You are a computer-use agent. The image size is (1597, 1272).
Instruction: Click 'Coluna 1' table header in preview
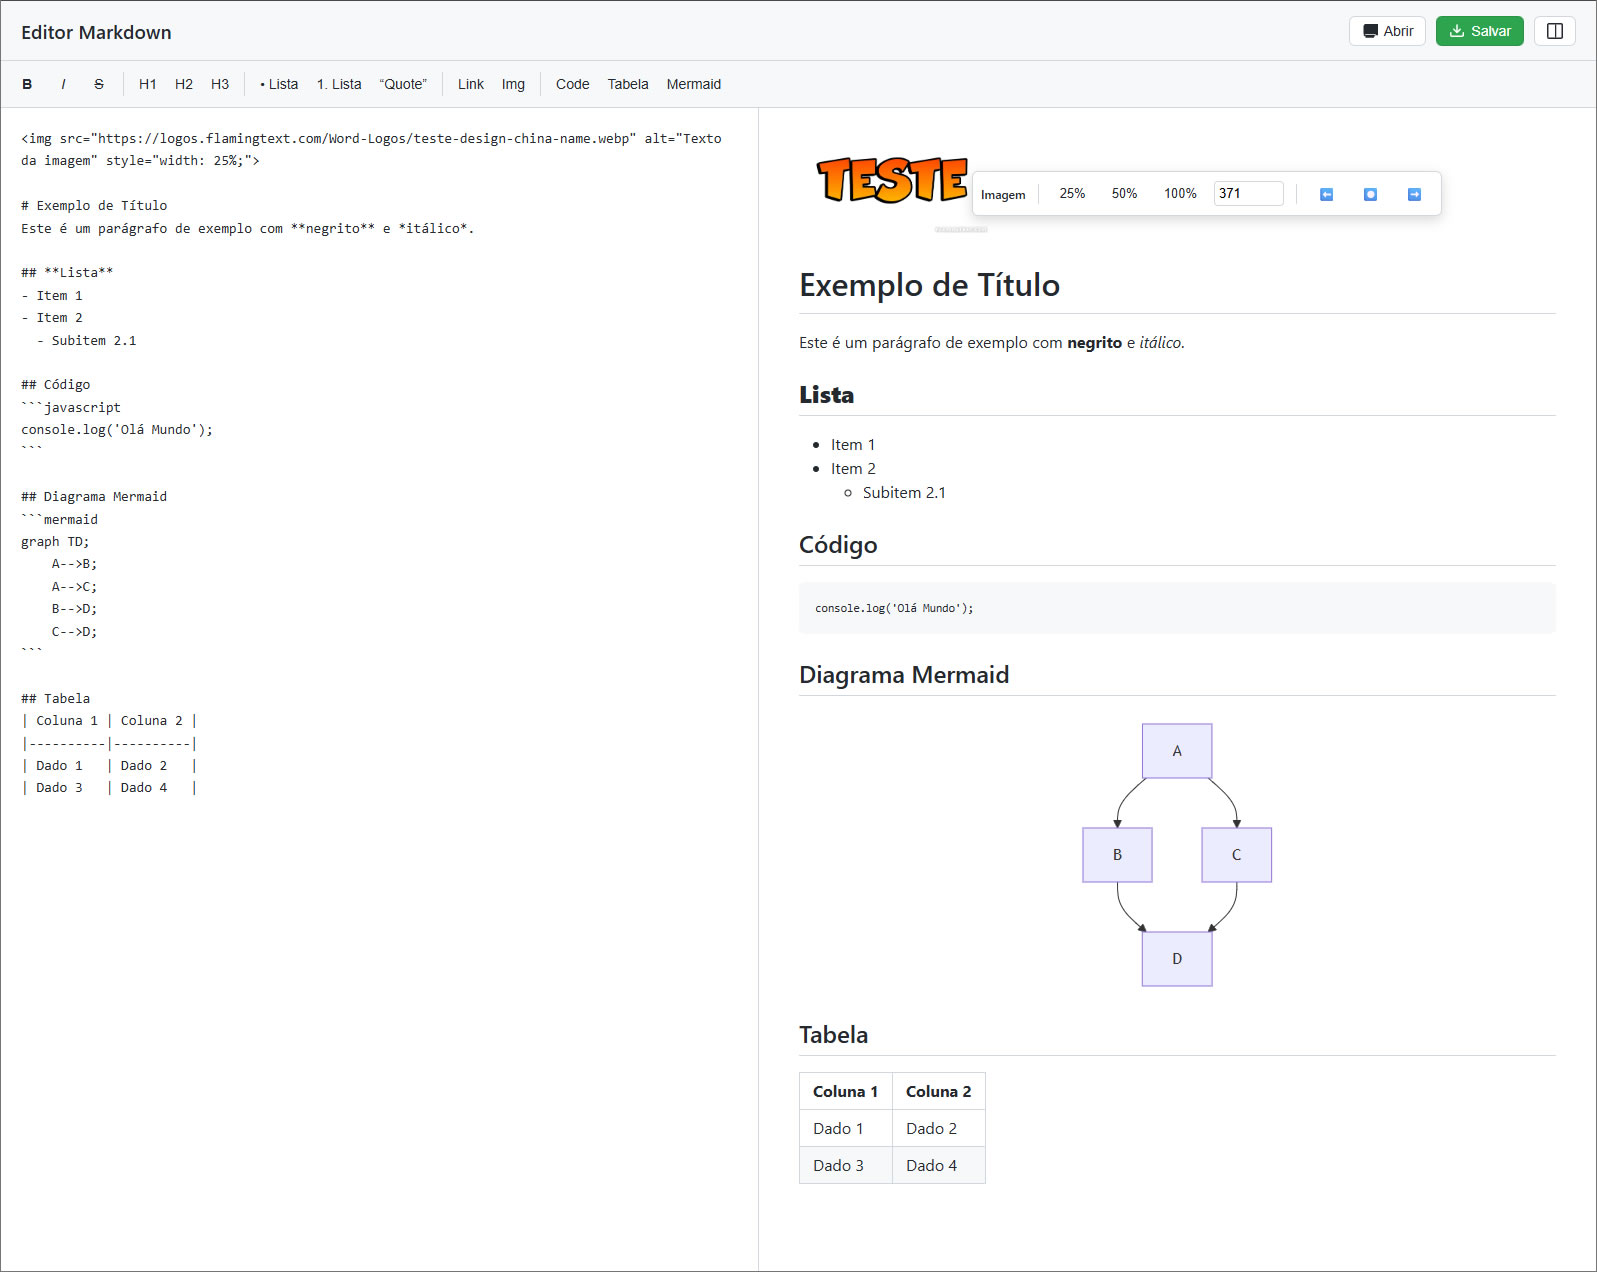pos(846,1091)
